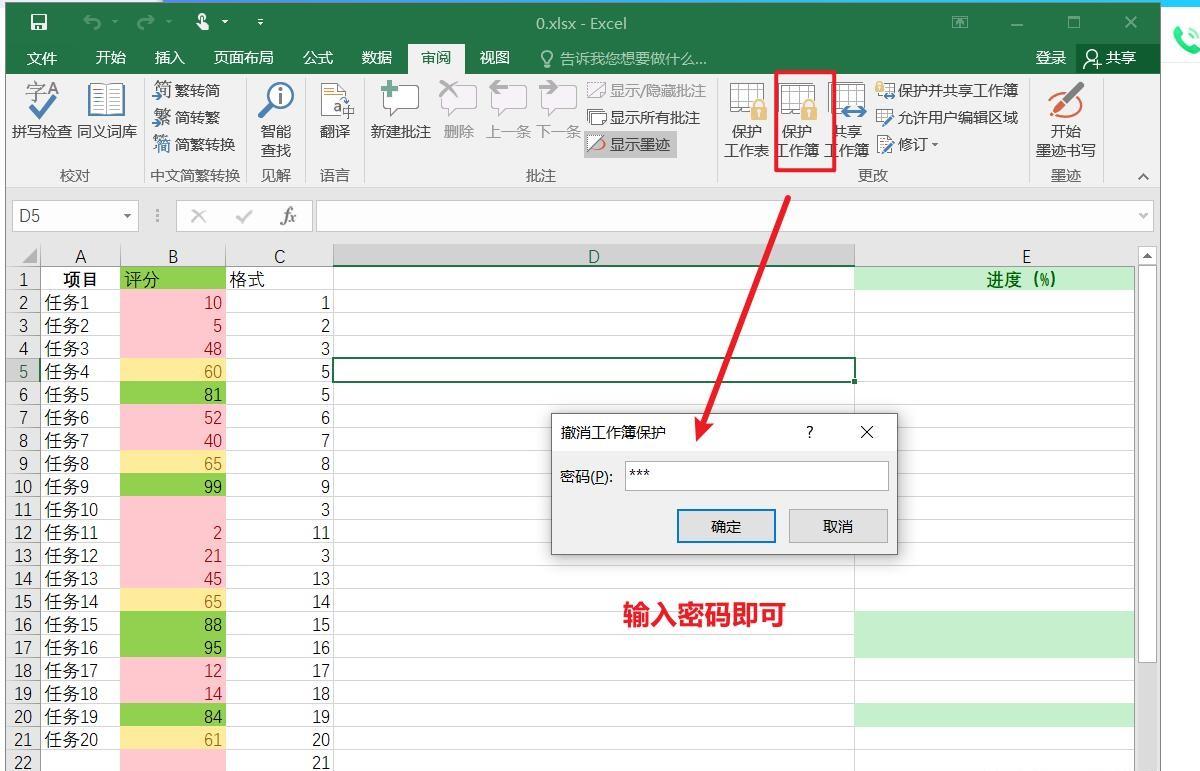Image resolution: width=1200 pixels, height=771 pixels.
Task: Toggle Show All Comments (显示所有批注)
Action: click(x=644, y=118)
